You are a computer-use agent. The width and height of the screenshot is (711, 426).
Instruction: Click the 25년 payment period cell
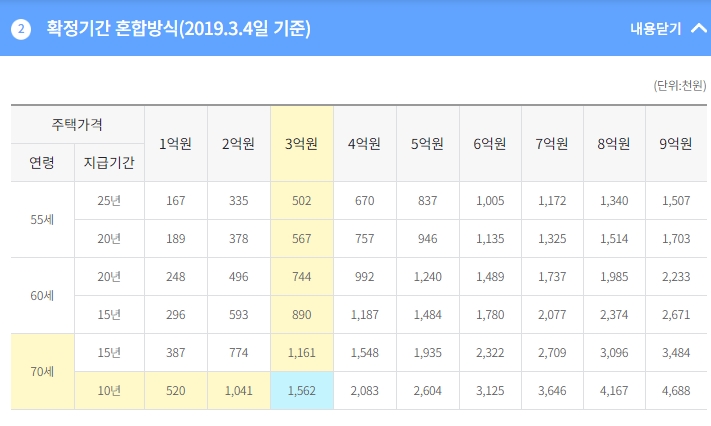(x=109, y=201)
